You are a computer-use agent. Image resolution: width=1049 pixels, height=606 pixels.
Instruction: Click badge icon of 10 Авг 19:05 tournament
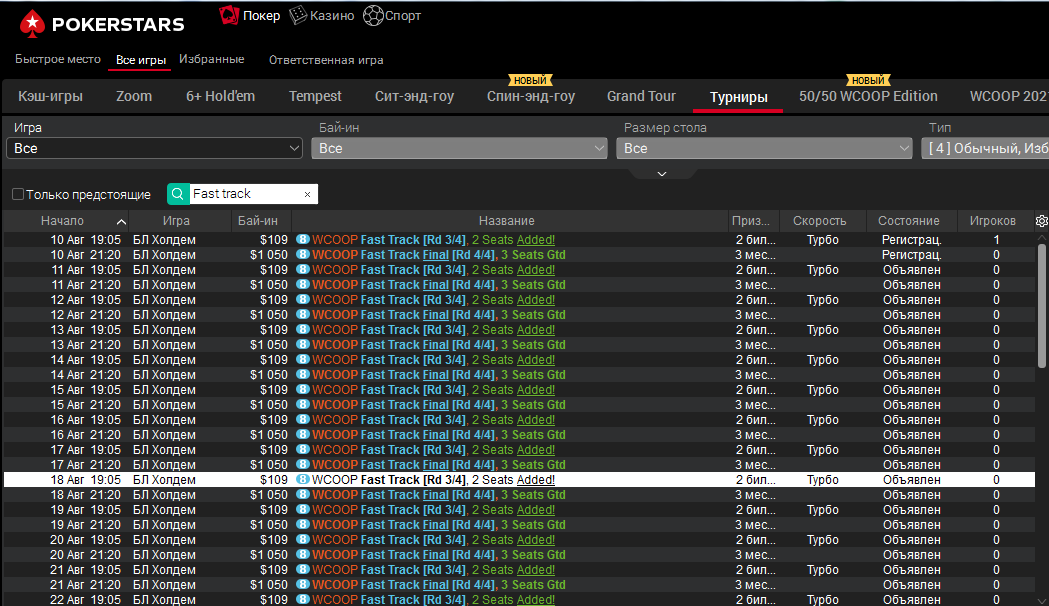coord(302,239)
